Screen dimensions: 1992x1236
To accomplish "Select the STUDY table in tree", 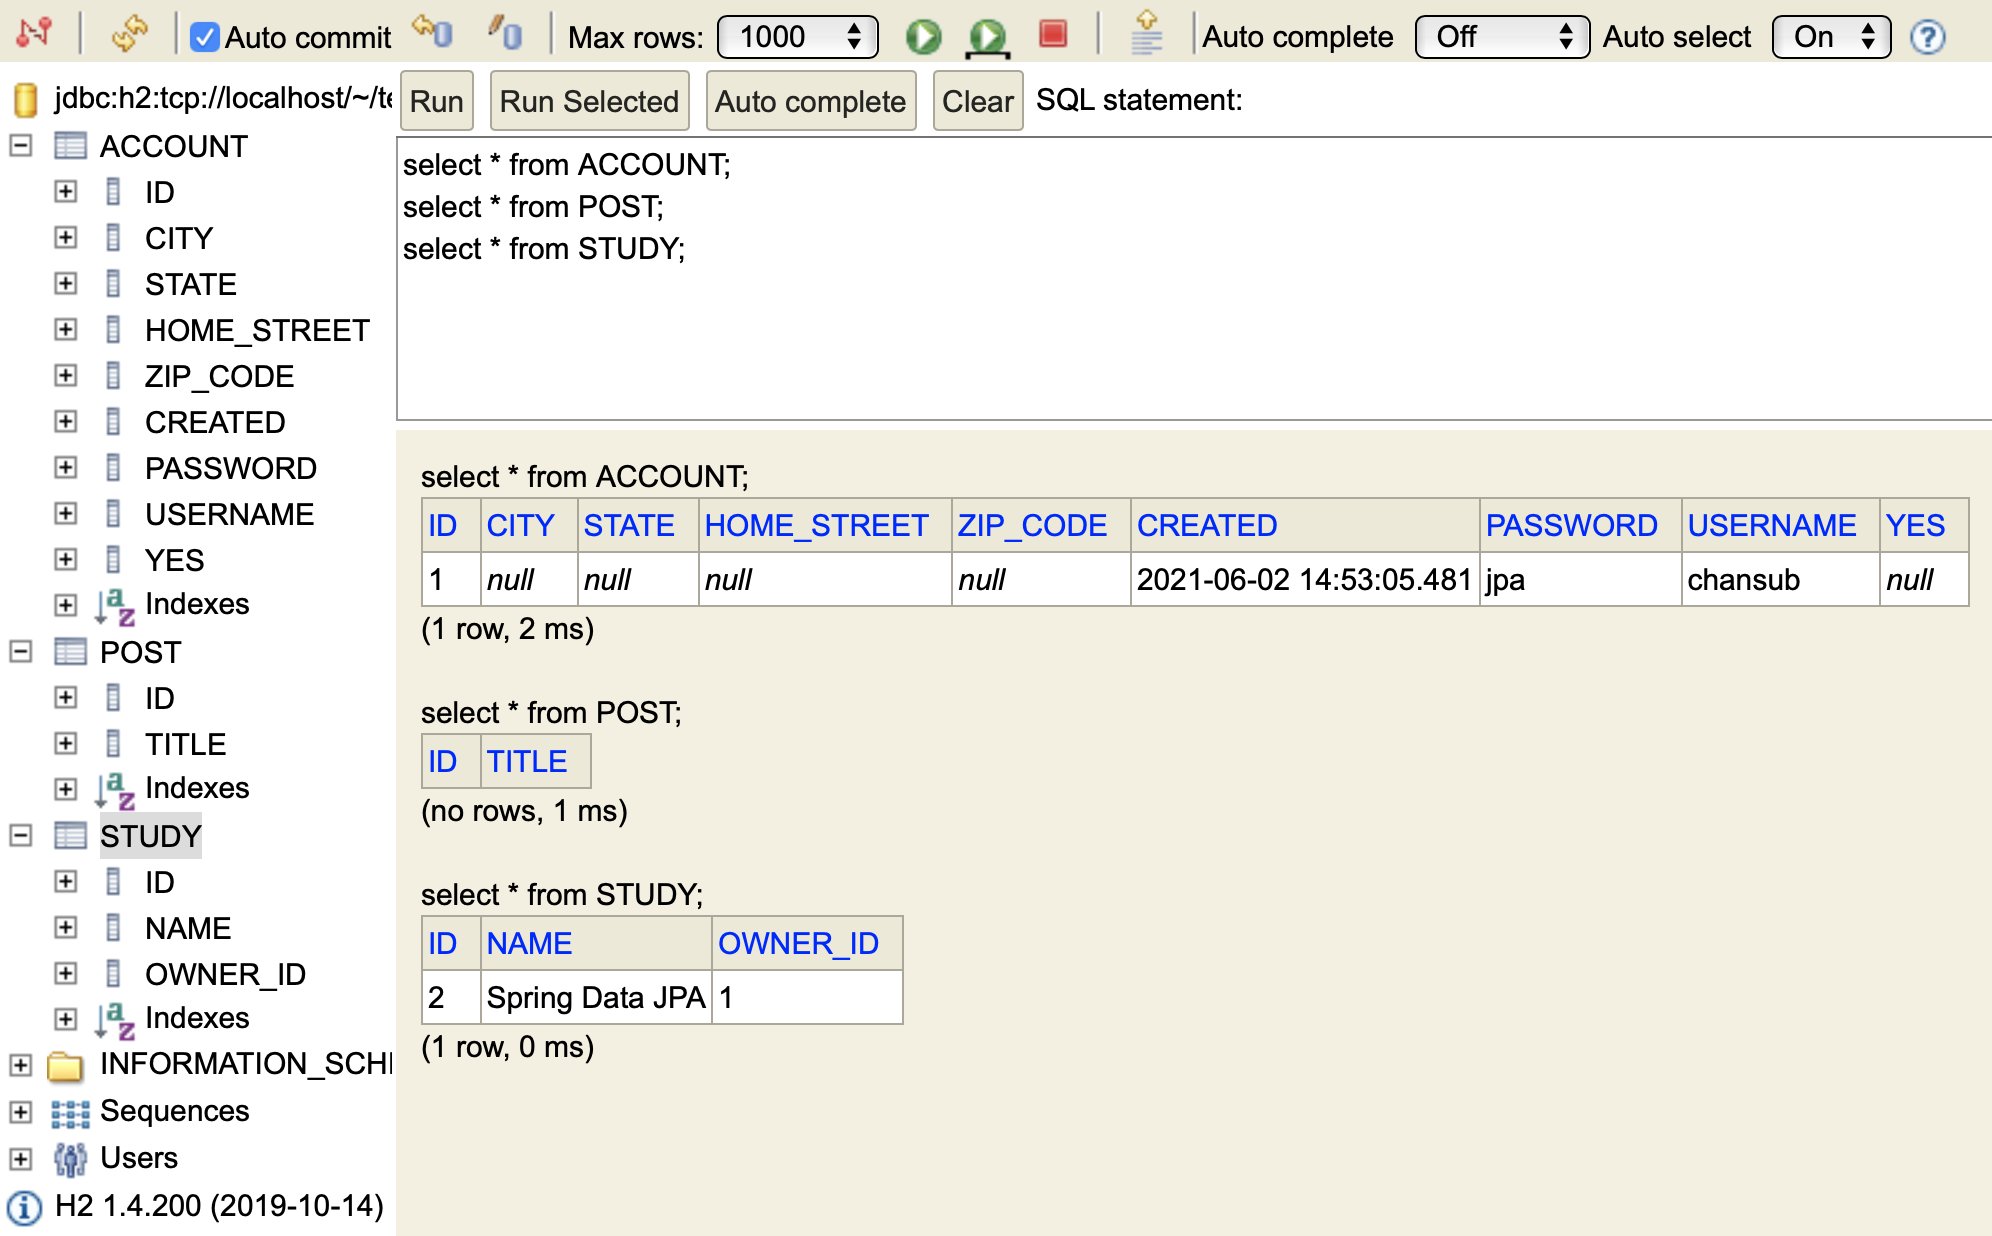I will tap(150, 836).
